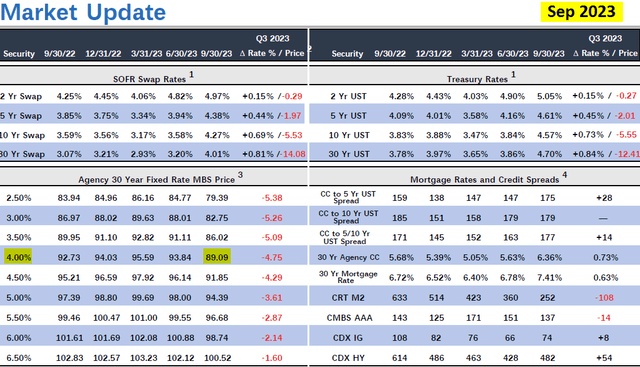
Task: Select the left table 9/30/23 column header
Action: click(216, 54)
